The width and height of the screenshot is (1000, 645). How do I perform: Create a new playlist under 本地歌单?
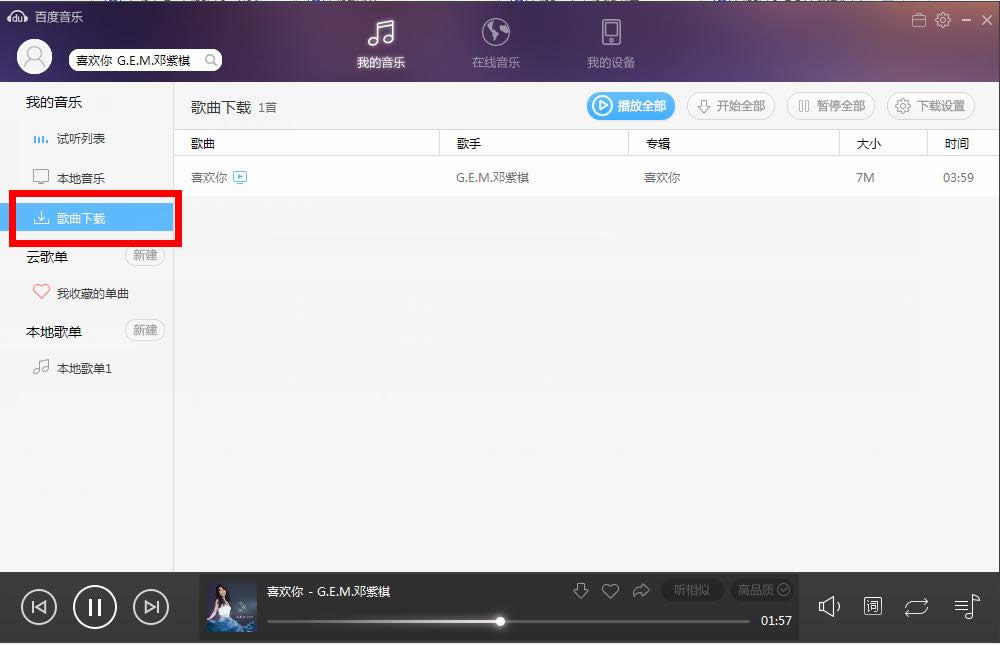tap(144, 329)
